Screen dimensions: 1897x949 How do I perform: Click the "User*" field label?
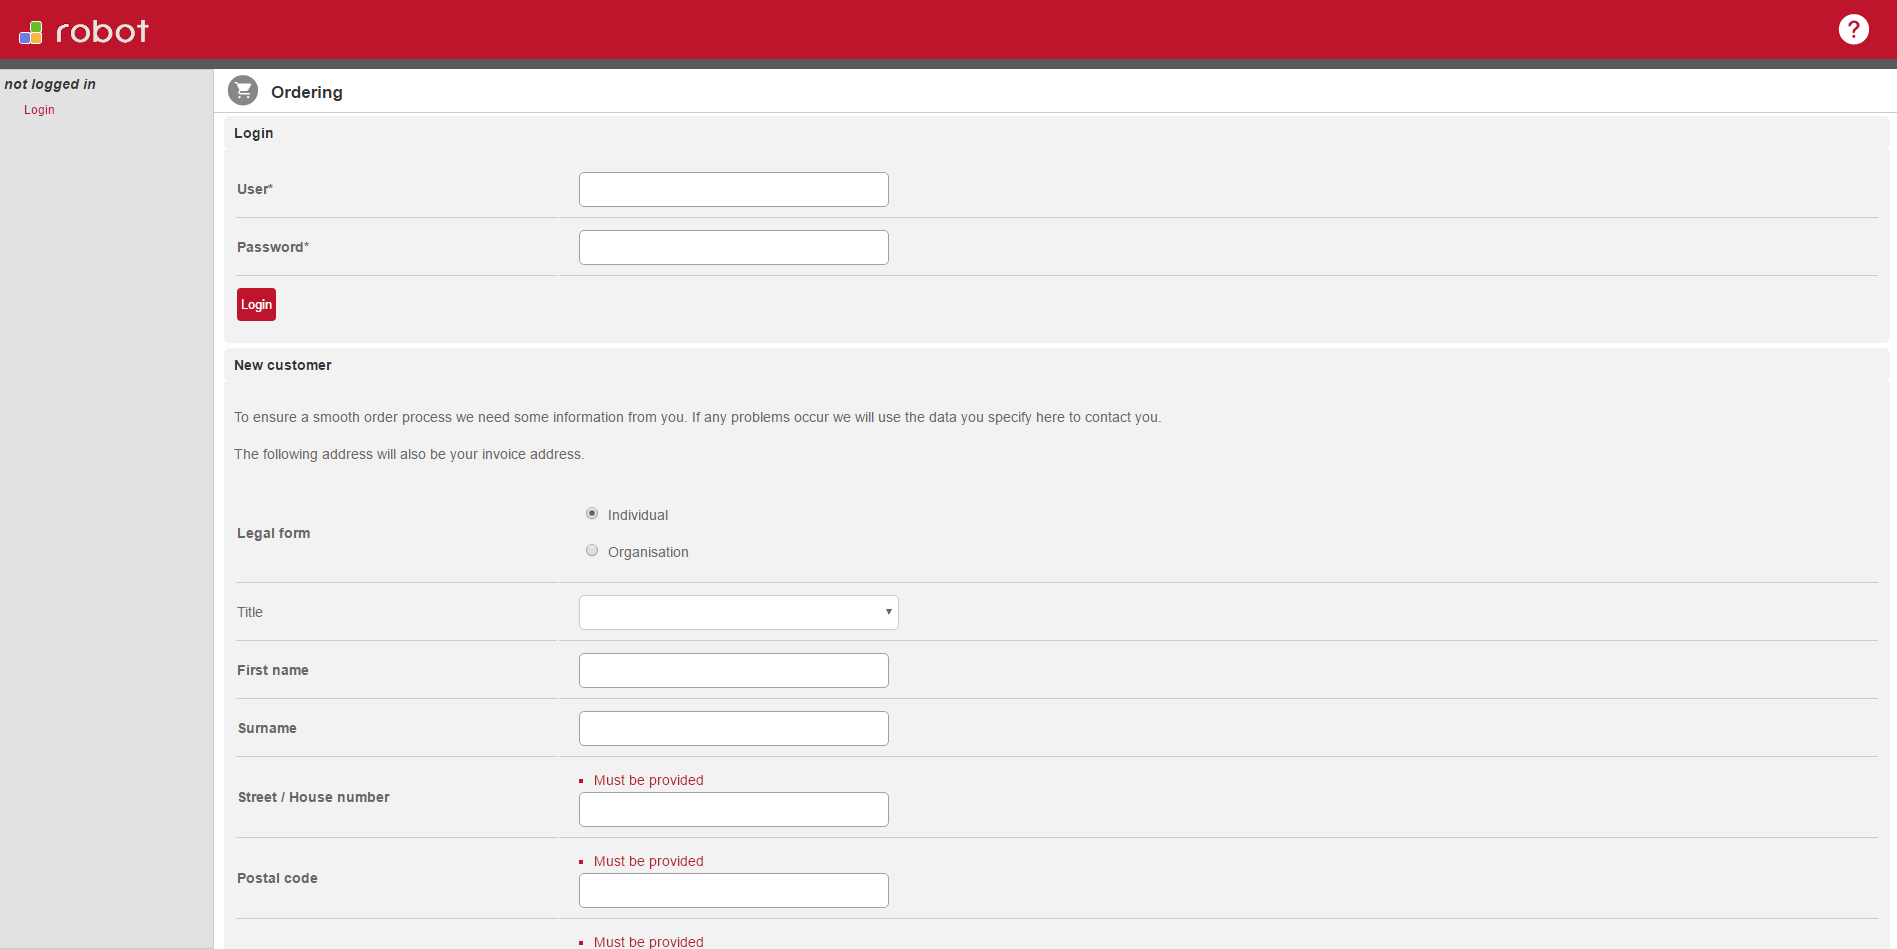[255, 189]
